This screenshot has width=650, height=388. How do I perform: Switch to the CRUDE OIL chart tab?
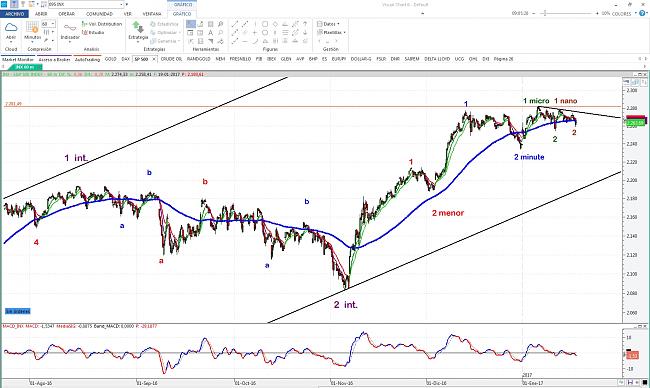pos(171,59)
